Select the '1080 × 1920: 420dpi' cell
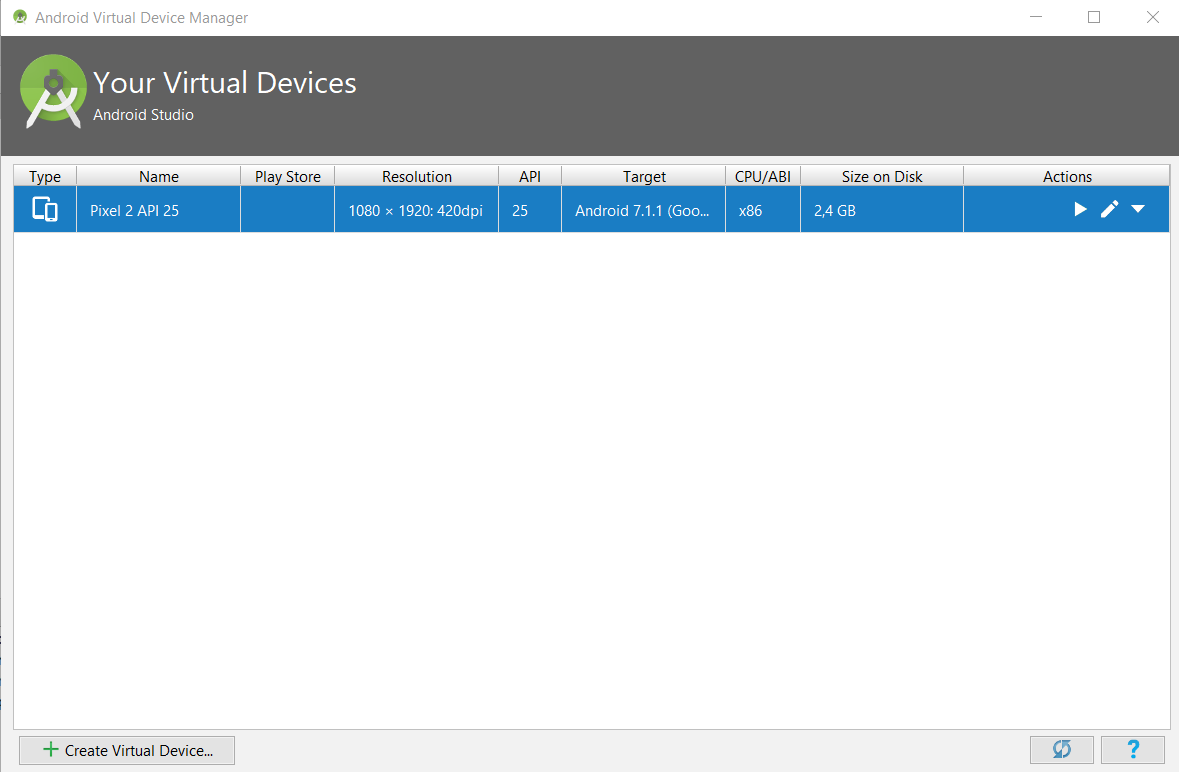Image resolution: width=1179 pixels, height=772 pixels. click(417, 210)
